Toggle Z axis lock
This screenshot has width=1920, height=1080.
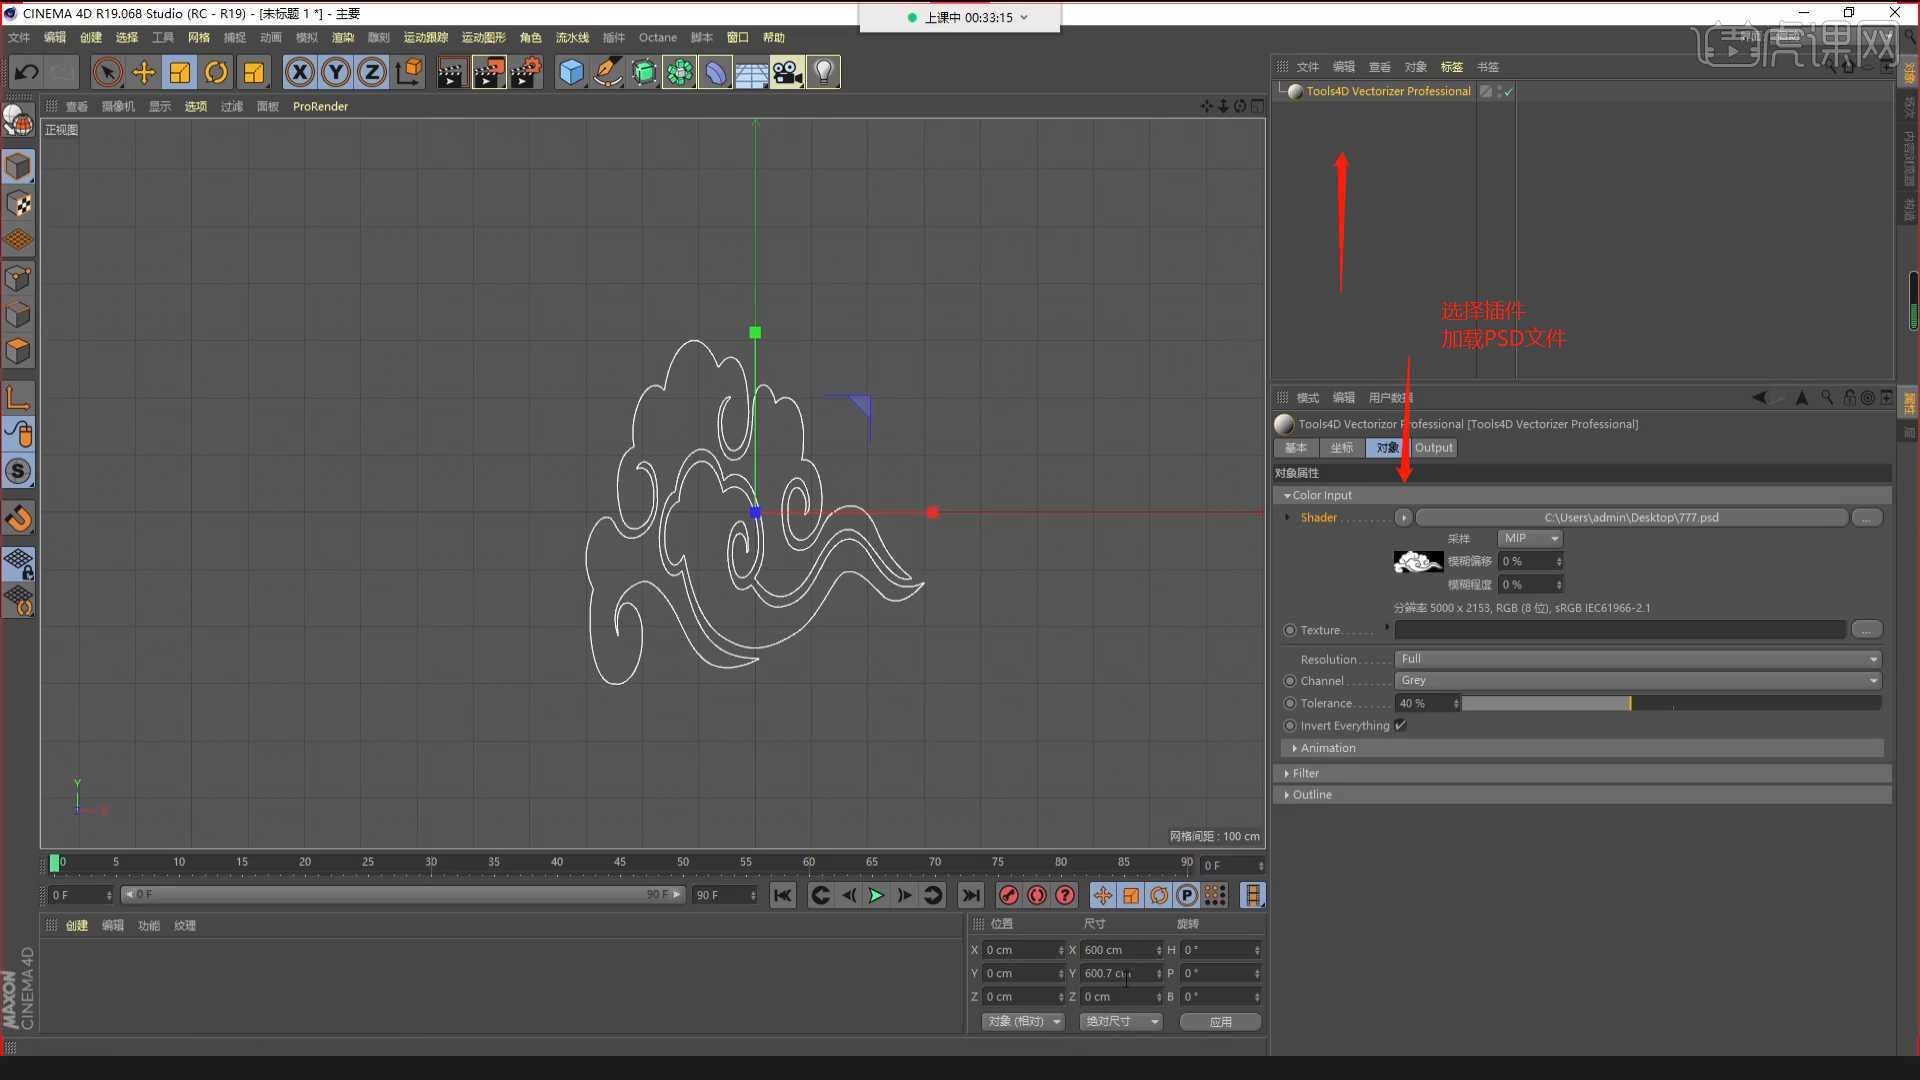pos(372,72)
